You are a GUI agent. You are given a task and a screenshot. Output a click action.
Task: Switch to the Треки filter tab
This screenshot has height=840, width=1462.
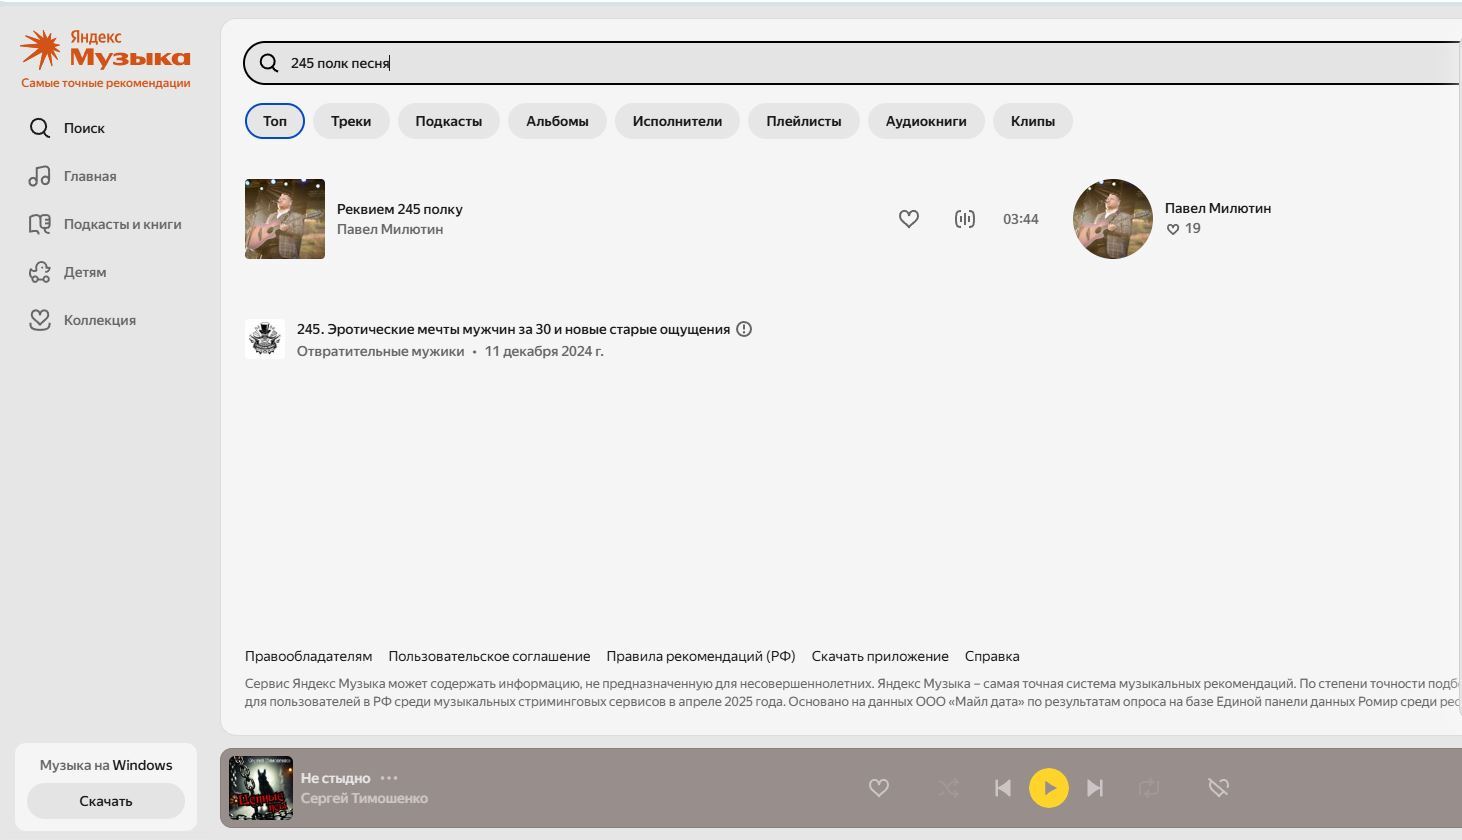pos(351,121)
